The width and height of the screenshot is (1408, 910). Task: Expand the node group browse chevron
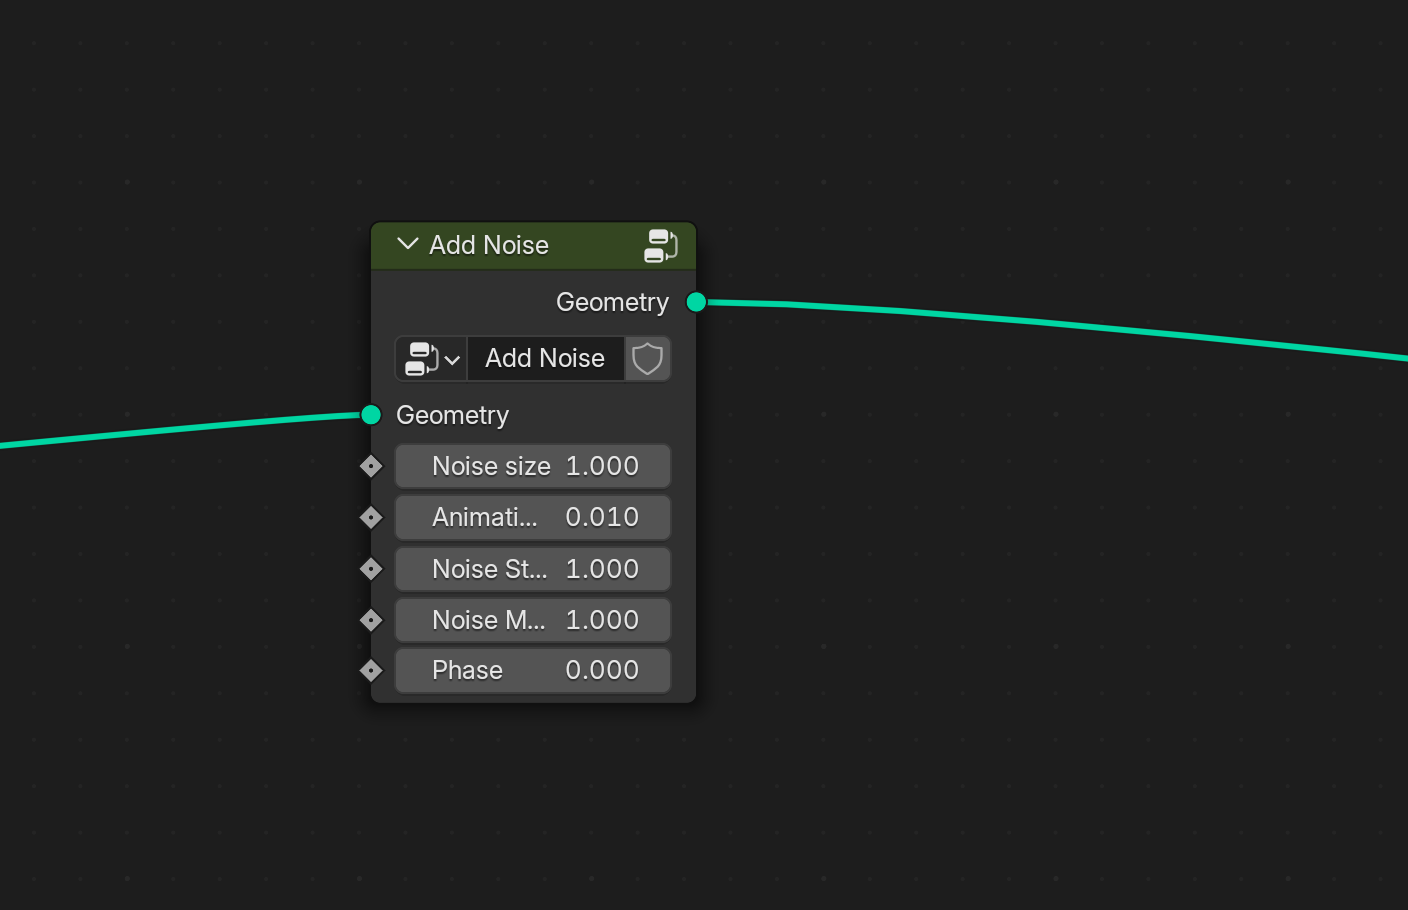tap(453, 358)
